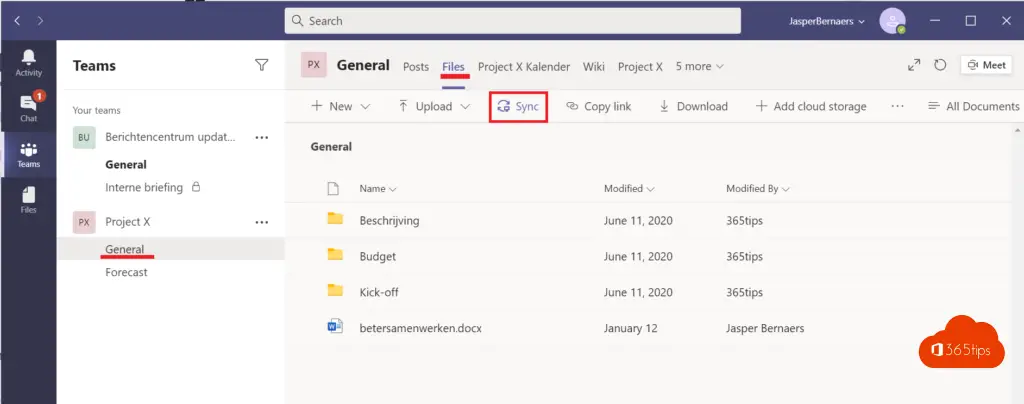Image resolution: width=1024 pixels, height=404 pixels.
Task: Open the Budget folder
Action: point(377,256)
